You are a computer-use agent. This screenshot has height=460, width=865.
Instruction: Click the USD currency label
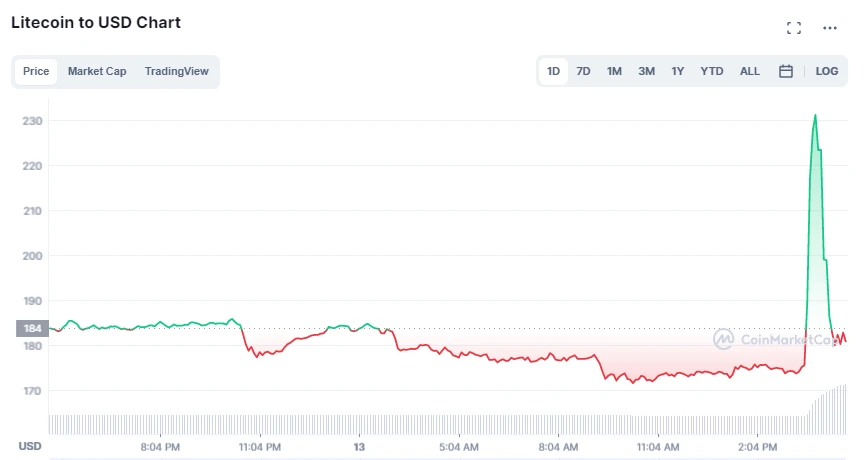30,446
